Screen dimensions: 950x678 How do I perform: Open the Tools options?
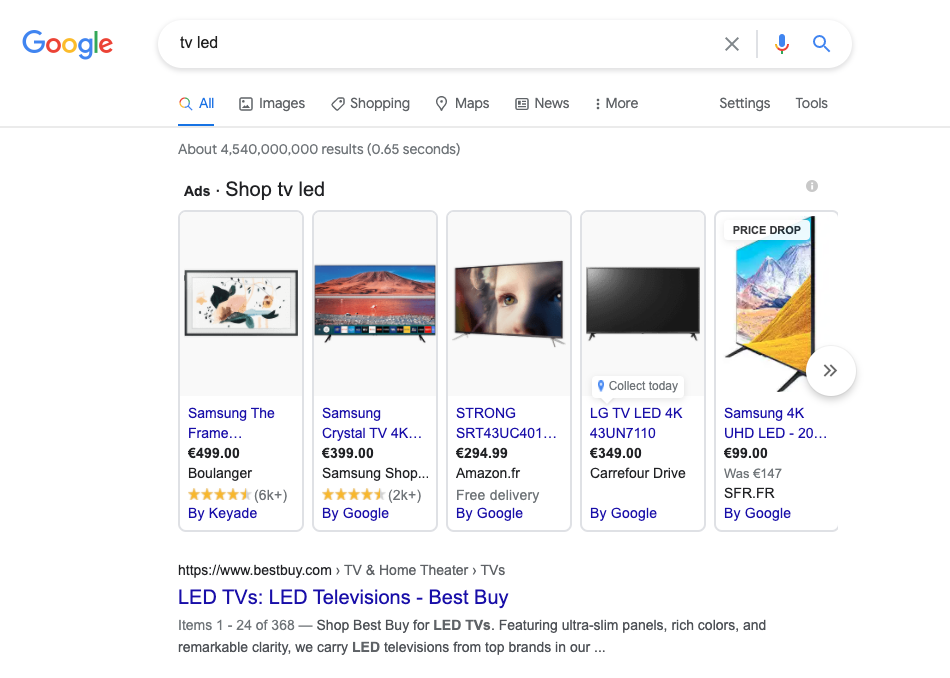[x=811, y=104]
